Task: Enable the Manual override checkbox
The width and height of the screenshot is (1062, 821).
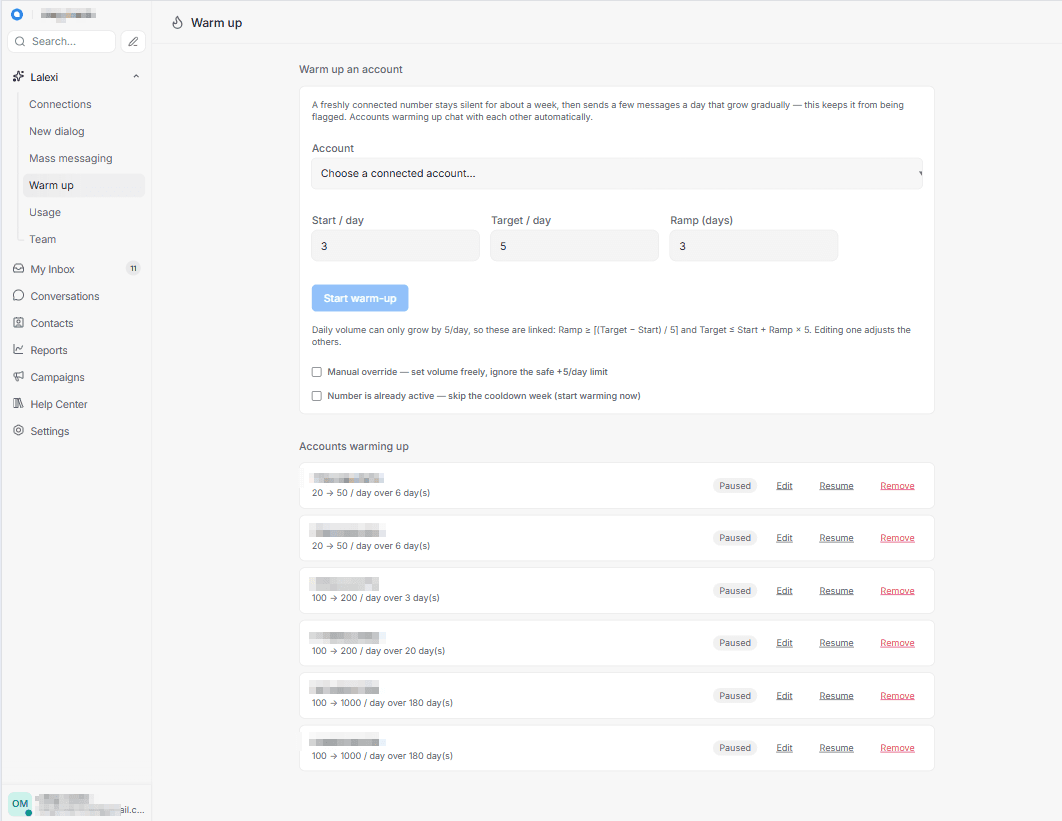Action: [x=316, y=372]
